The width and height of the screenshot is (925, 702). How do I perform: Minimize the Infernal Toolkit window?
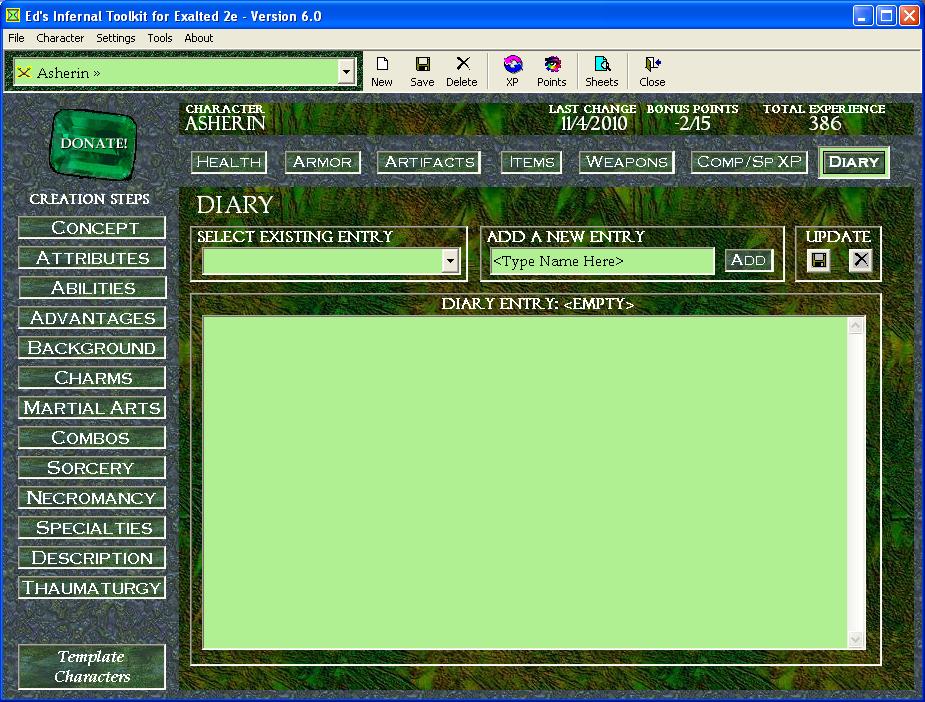862,16
